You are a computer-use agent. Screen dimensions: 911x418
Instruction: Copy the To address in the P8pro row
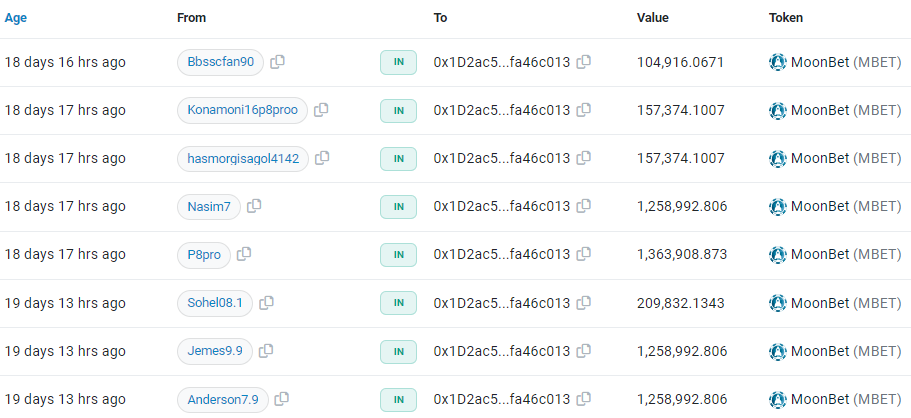(584, 255)
